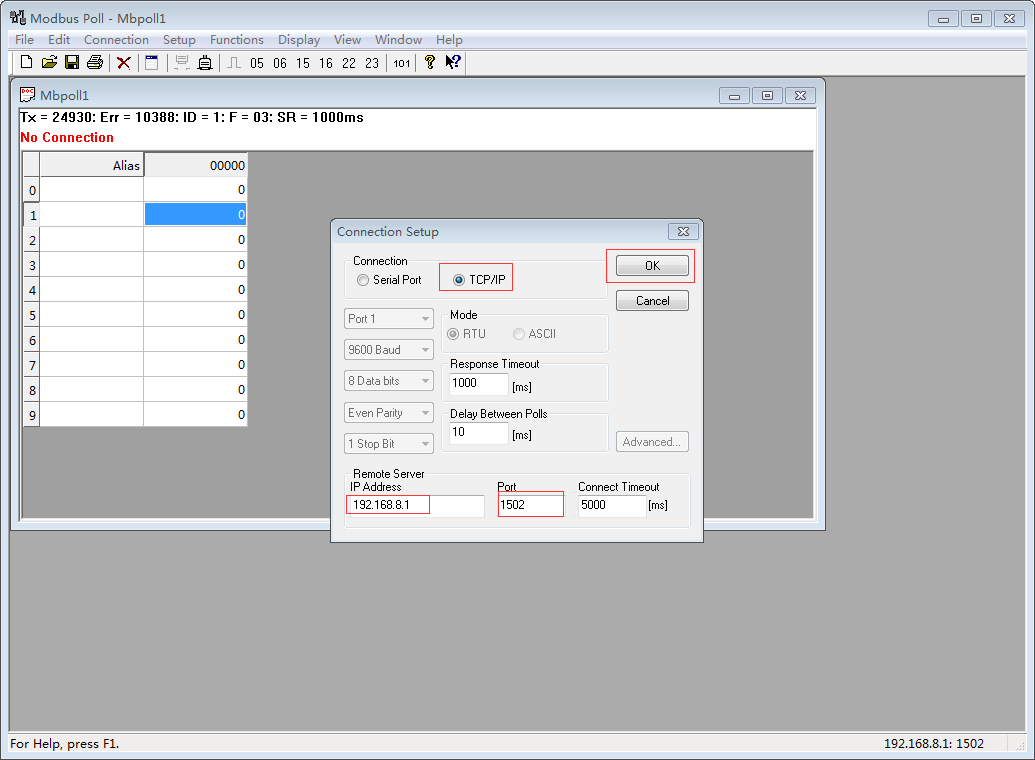Click the Response Timeout field
The width and height of the screenshot is (1035, 760).
coord(478,383)
